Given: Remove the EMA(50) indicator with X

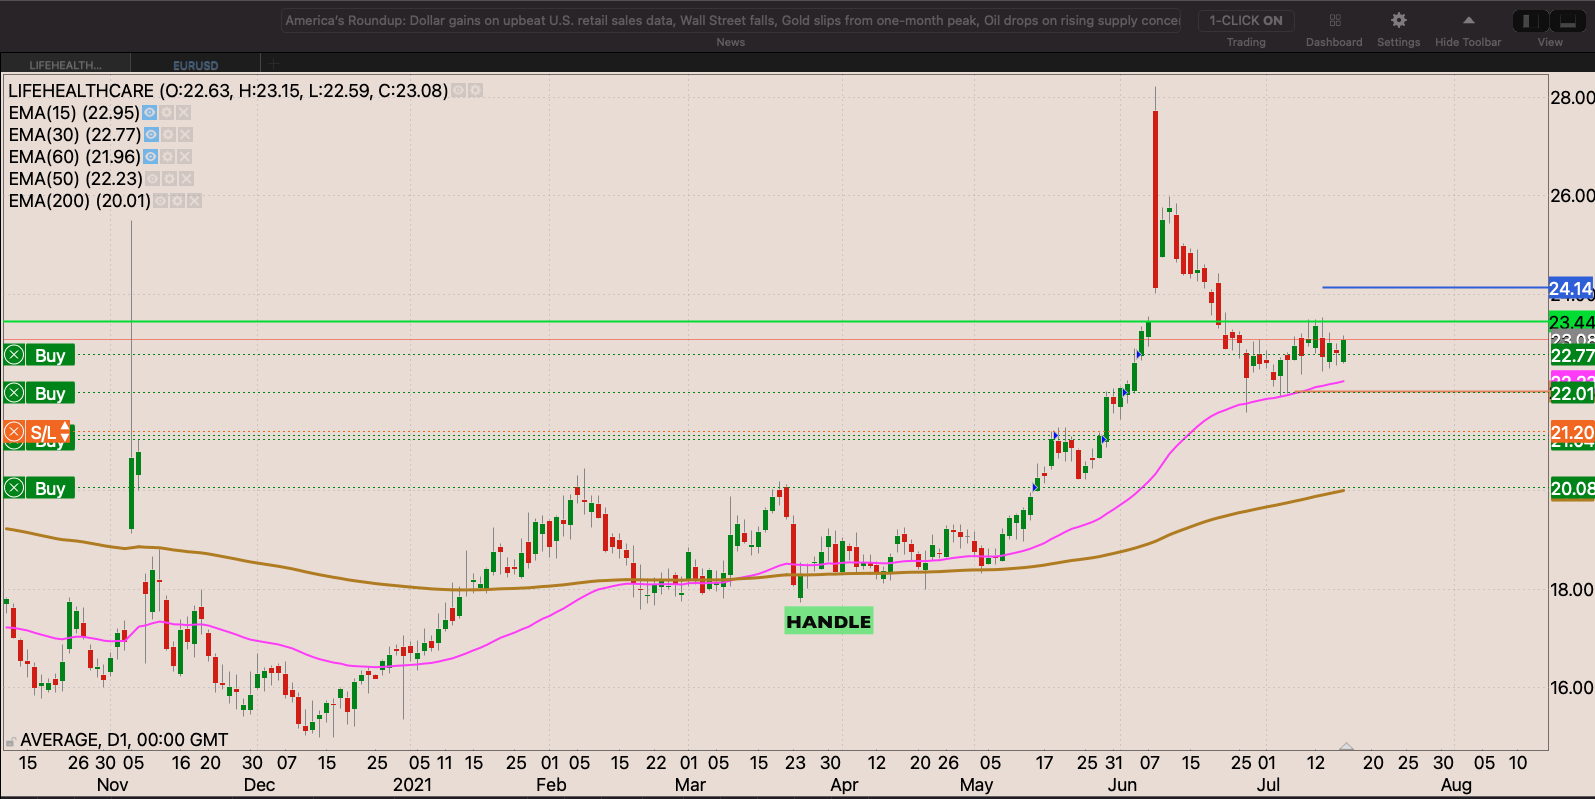Looking at the screenshot, I should [186, 179].
